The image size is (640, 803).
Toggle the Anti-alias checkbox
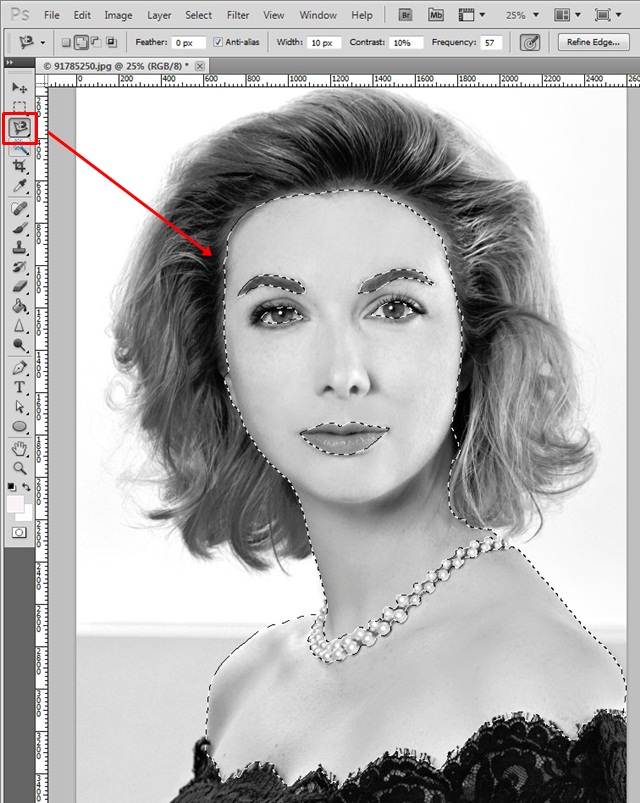click(x=218, y=43)
